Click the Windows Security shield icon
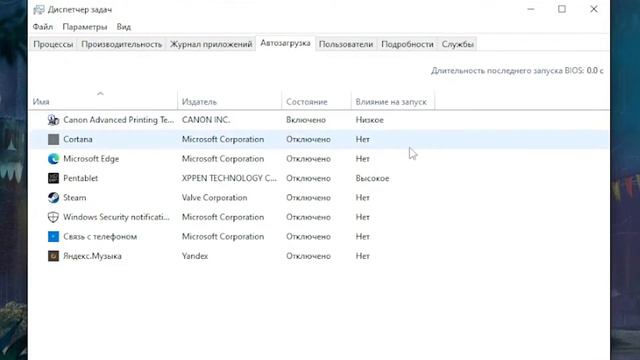The height and width of the screenshot is (360, 640). point(53,217)
